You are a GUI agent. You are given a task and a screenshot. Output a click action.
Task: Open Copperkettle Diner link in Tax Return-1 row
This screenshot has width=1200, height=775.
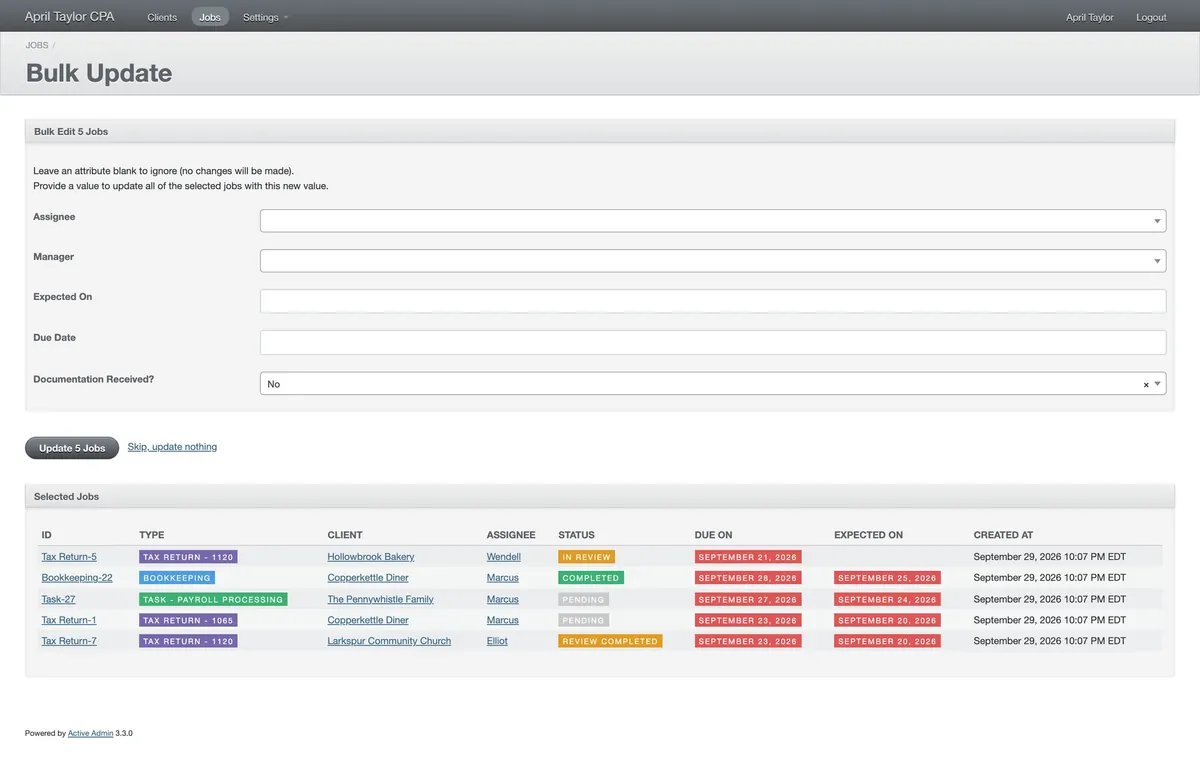coord(368,621)
